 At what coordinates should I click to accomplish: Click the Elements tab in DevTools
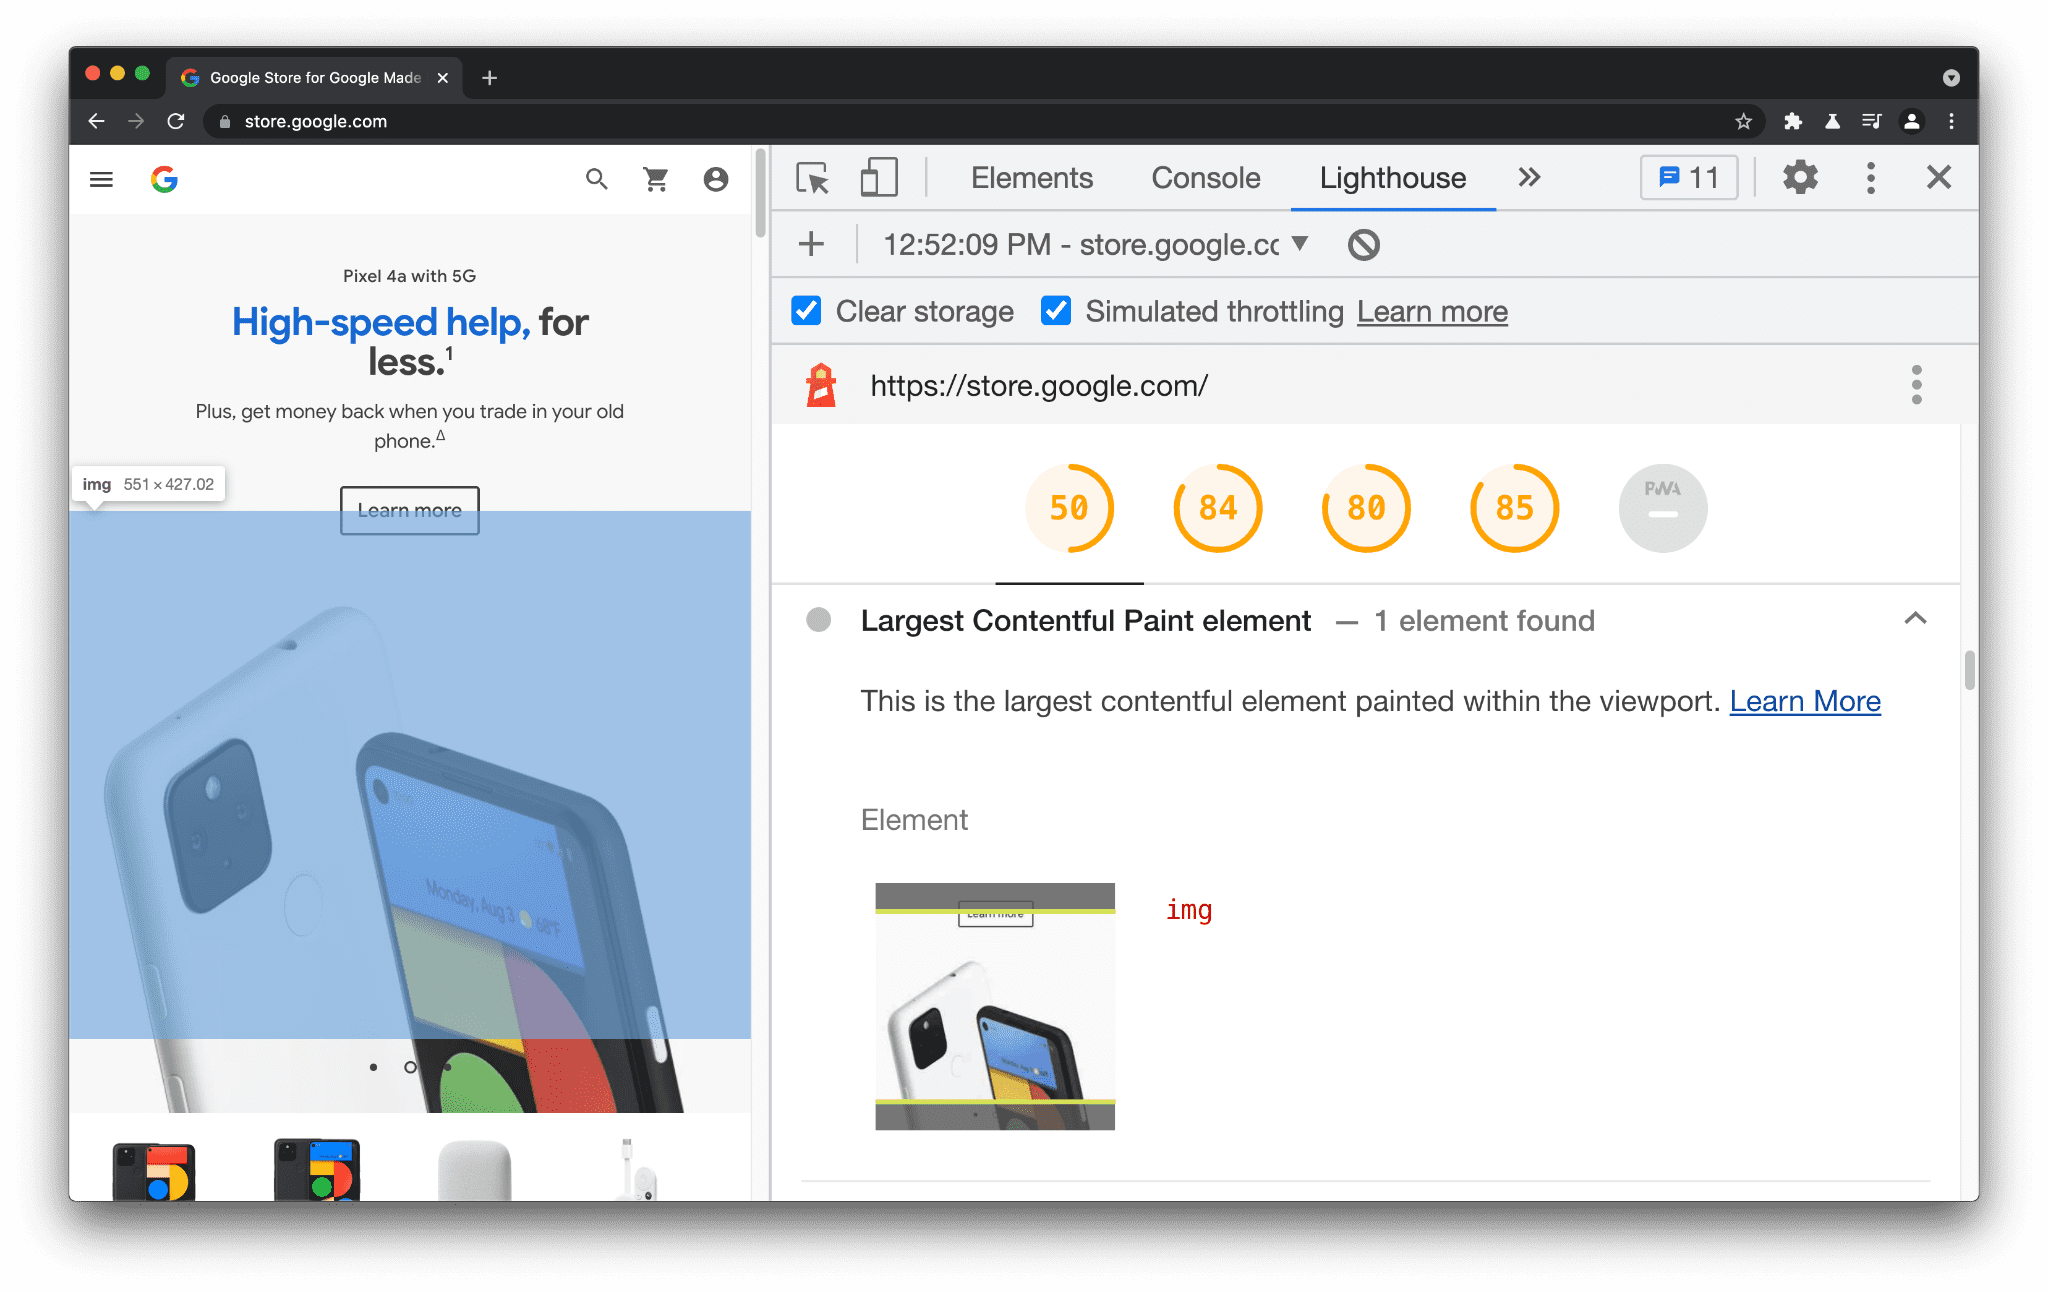tap(1030, 179)
